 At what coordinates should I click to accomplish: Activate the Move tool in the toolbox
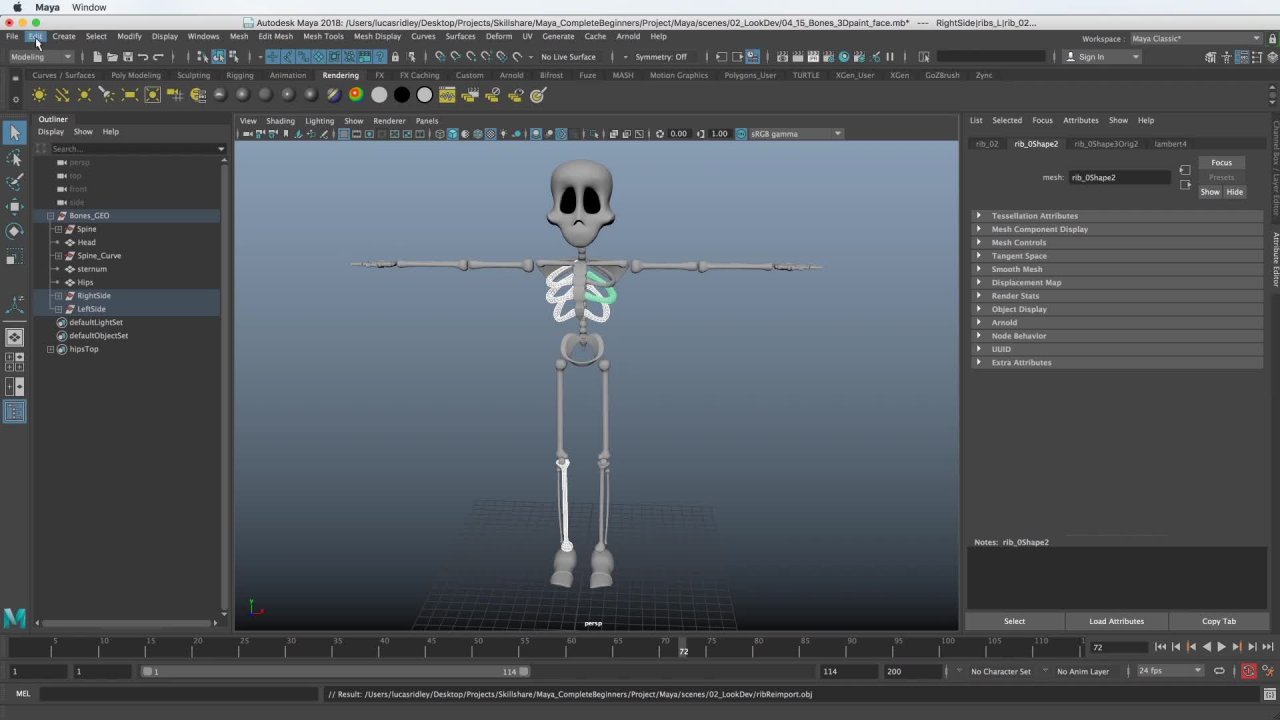tap(14, 206)
